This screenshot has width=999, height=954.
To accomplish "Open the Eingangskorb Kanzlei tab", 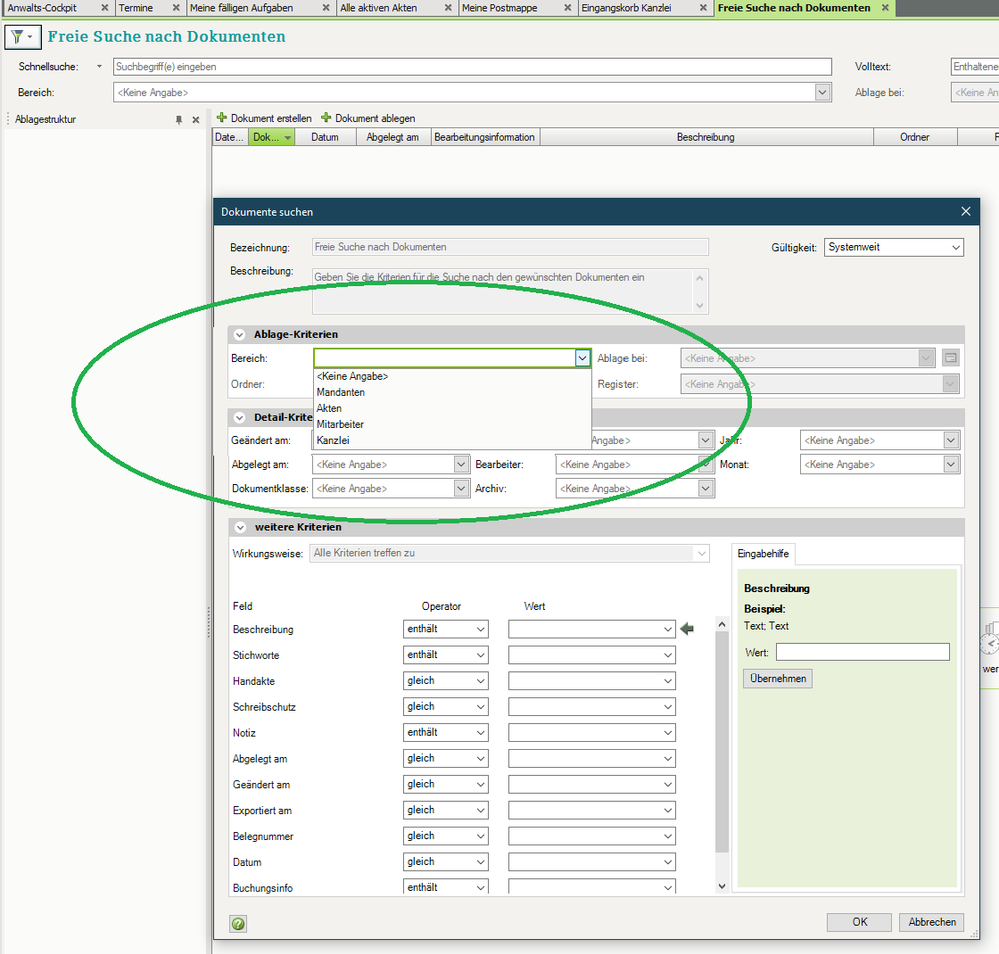I will coord(626,8).
